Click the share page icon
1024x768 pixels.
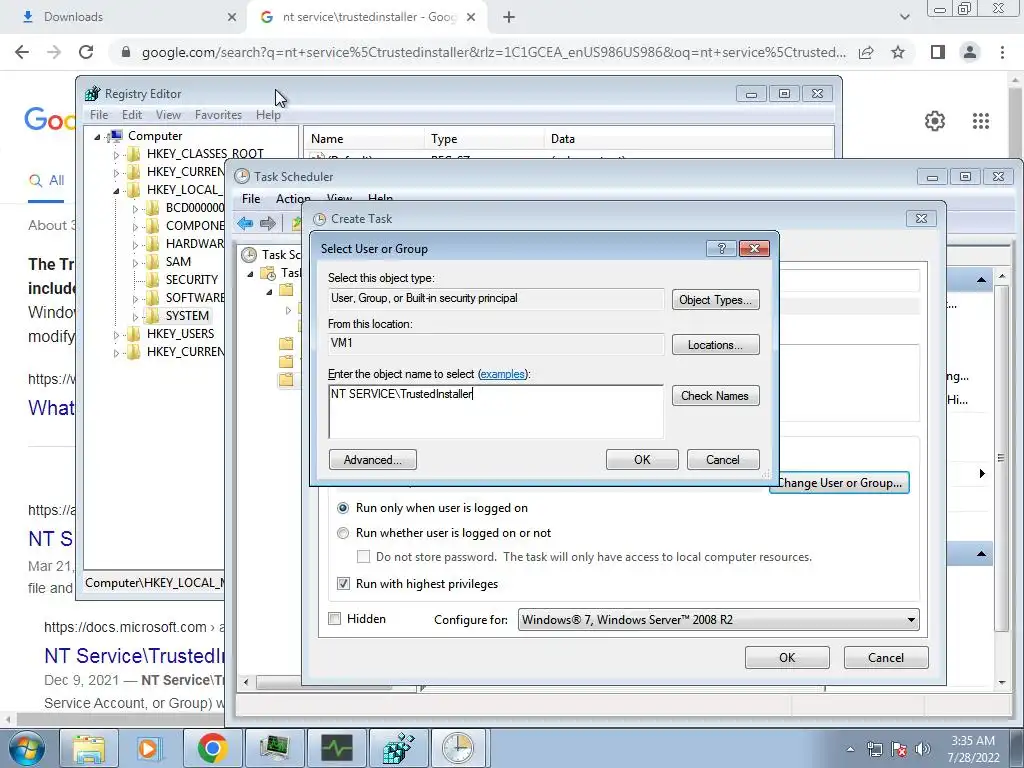[866, 52]
